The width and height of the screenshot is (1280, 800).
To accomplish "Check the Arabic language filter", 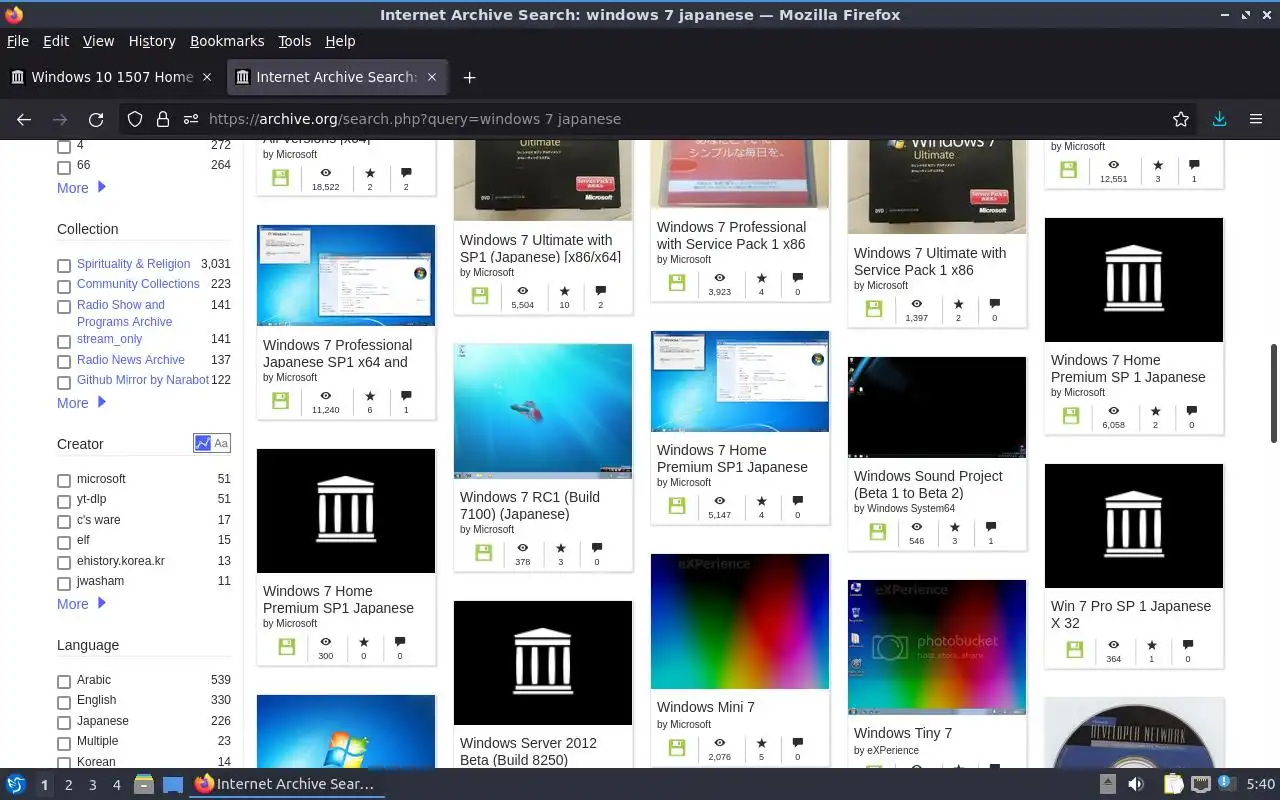I will click(x=64, y=682).
